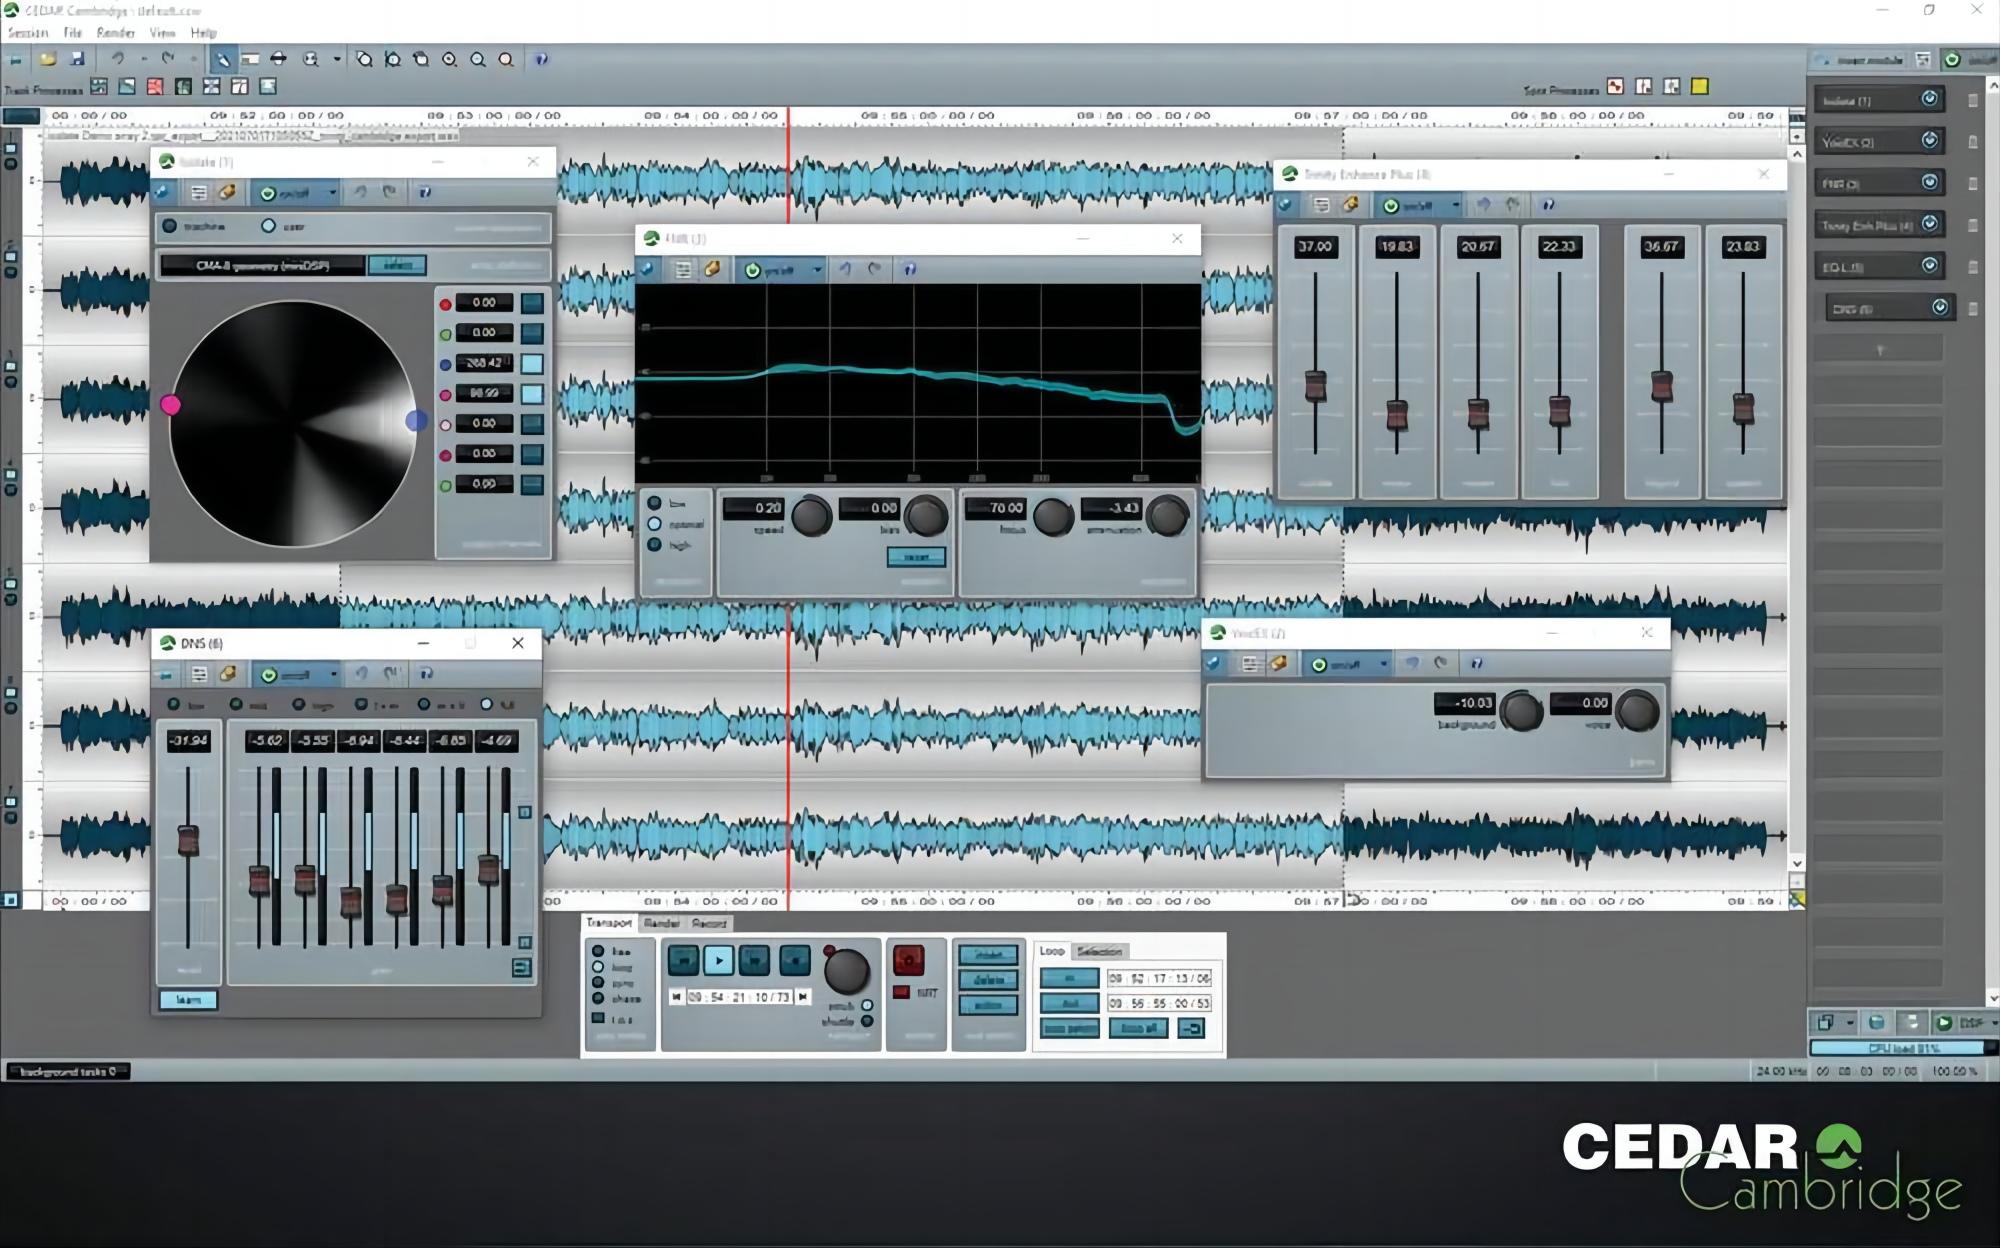
Task: Click the return arrow button in Loop panel
Action: click(x=1191, y=1028)
